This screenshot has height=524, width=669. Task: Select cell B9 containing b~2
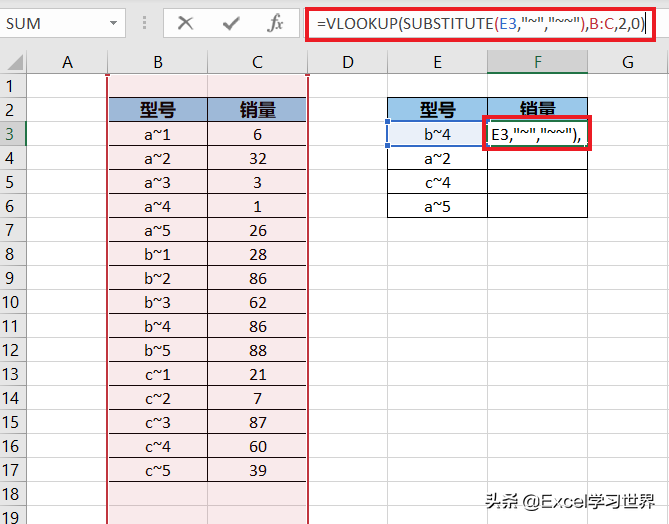point(158,278)
